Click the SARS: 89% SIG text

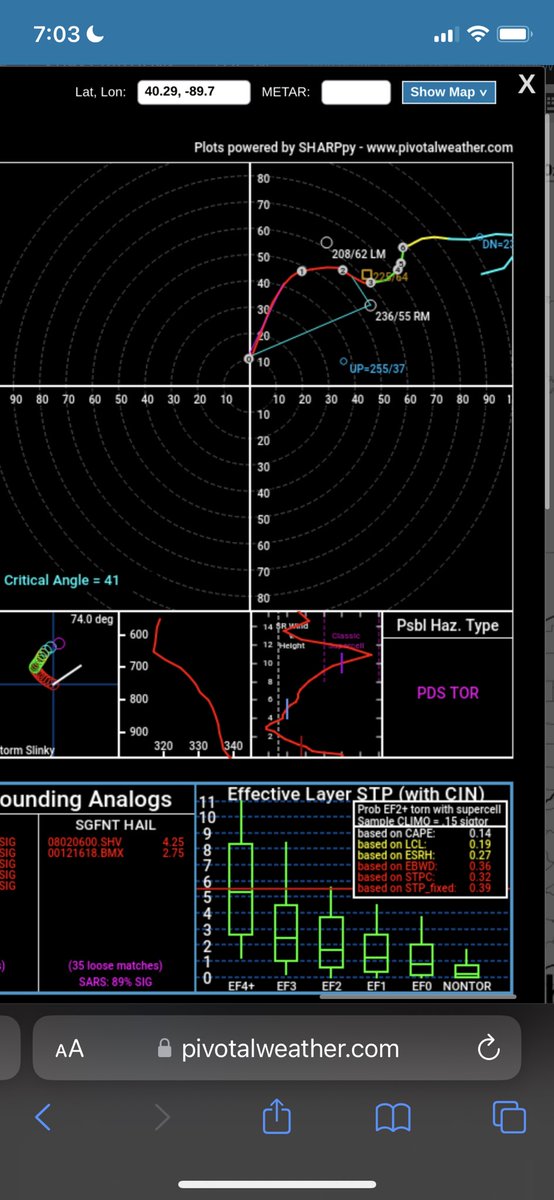point(115,981)
